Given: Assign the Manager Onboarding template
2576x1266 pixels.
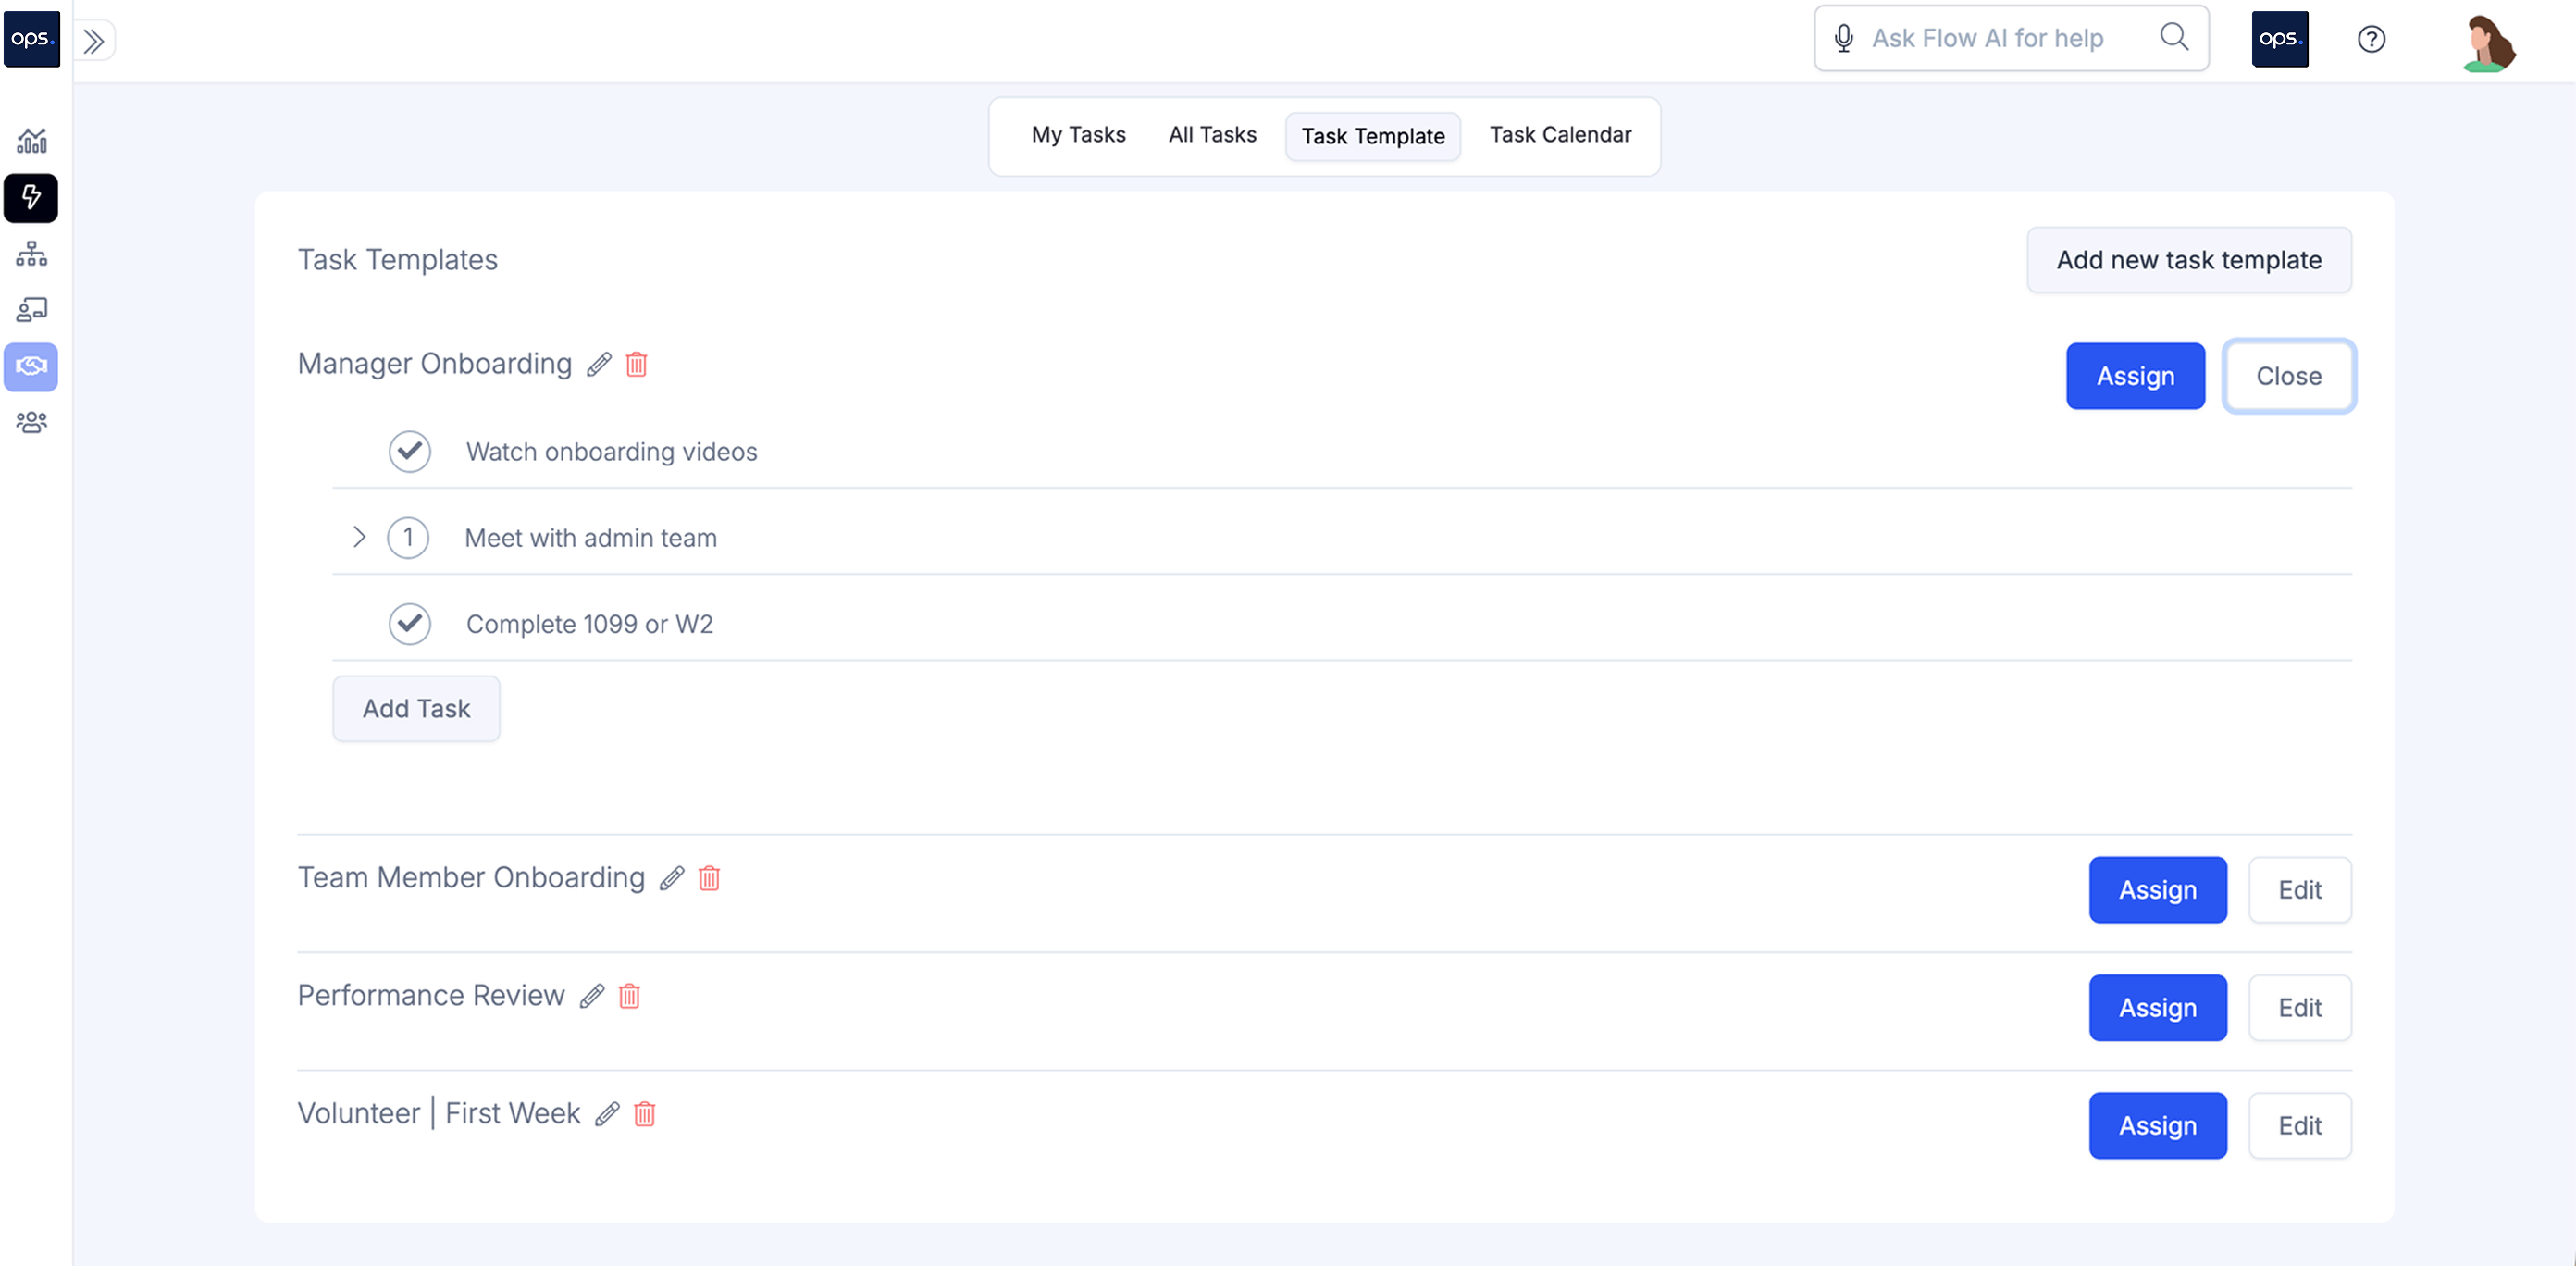Looking at the screenshot, I should 2135,376.
